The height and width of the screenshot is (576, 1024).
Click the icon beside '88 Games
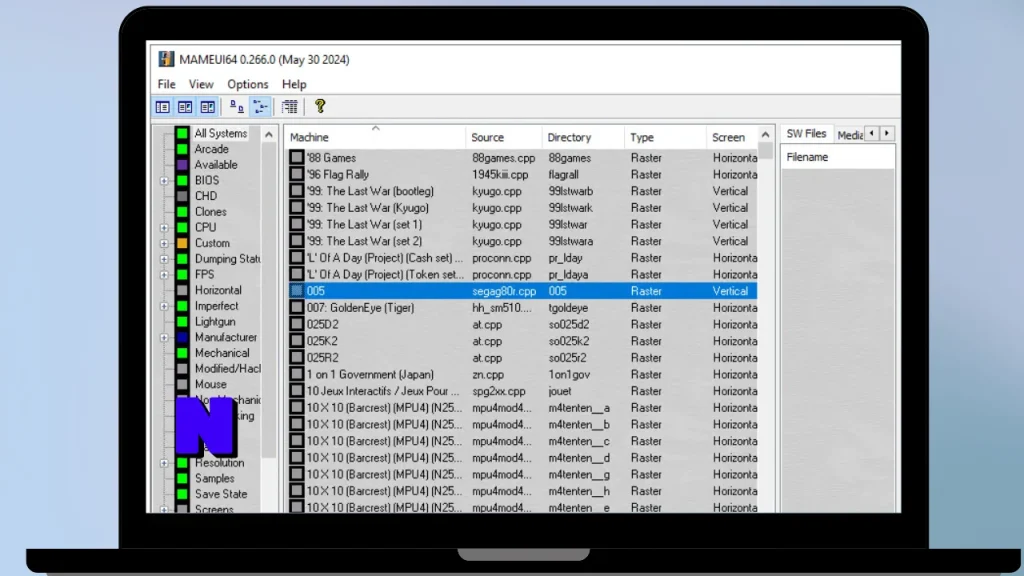point(297,157)
